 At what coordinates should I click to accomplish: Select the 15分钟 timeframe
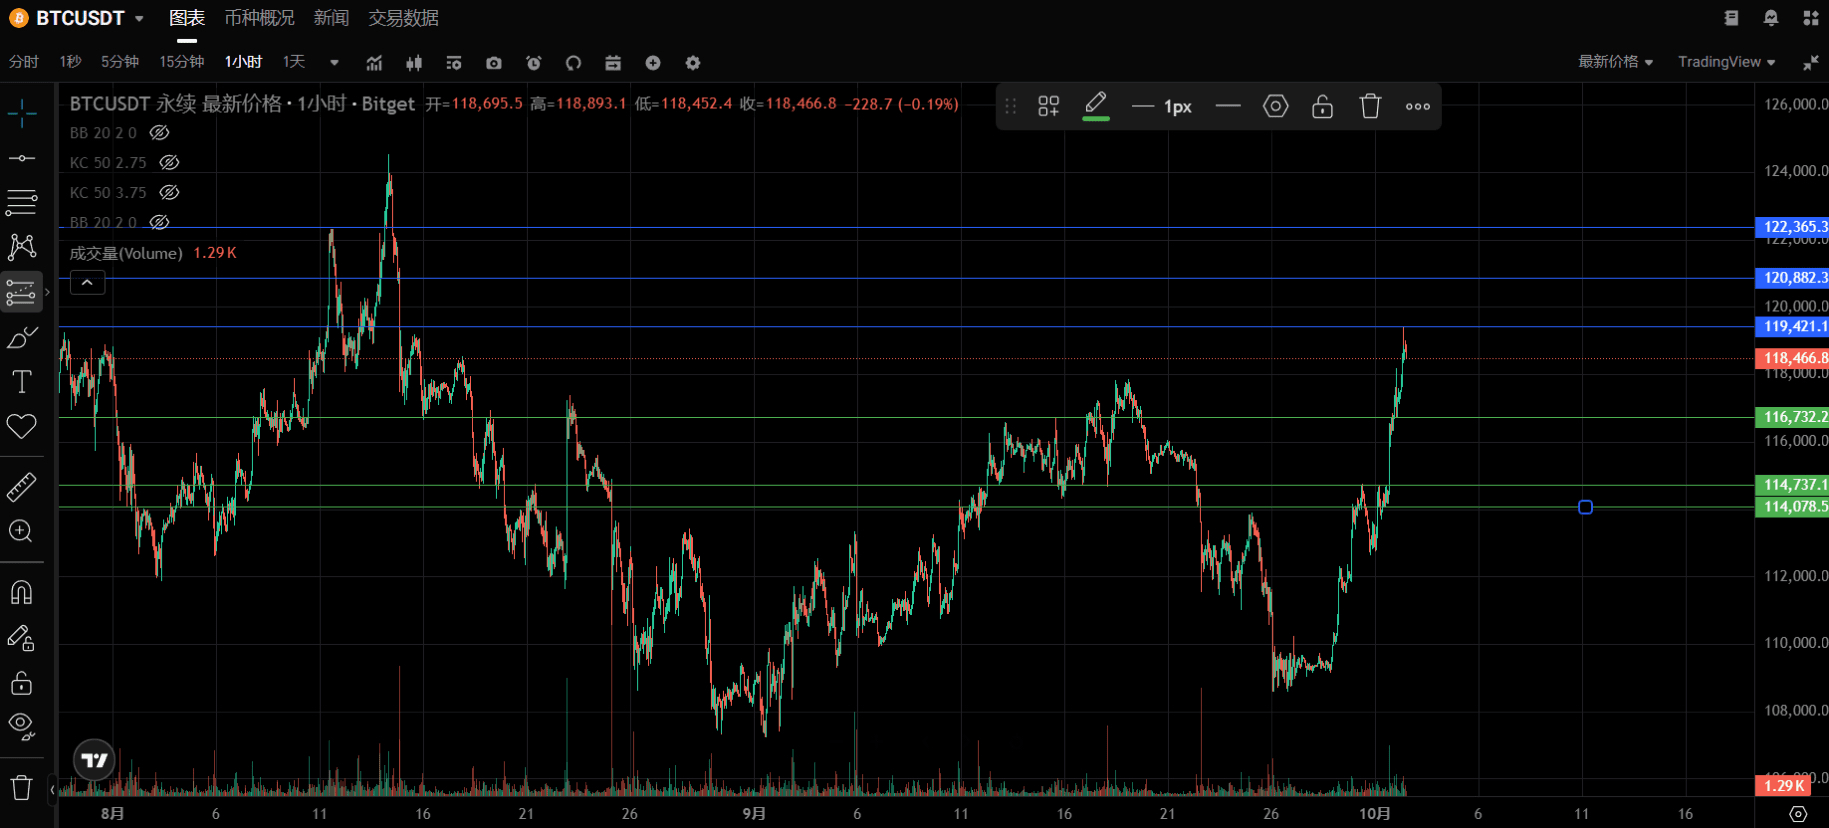[181, 62]
